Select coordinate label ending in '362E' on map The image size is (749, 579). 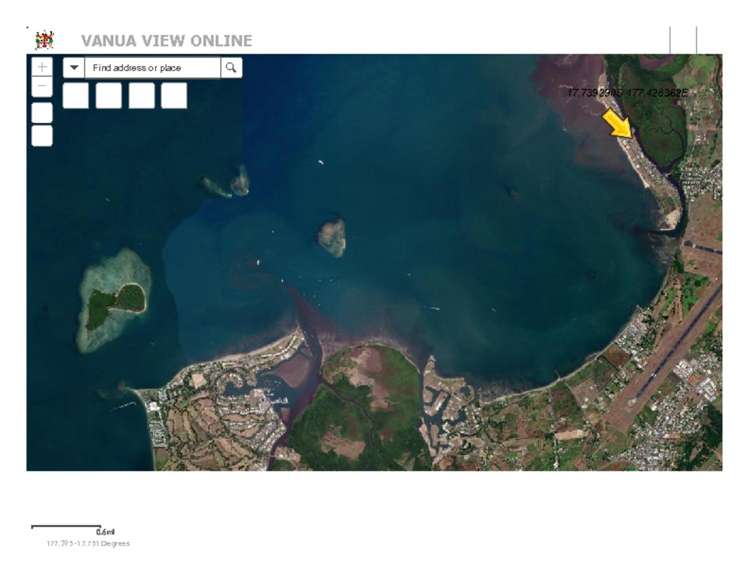tap(627, 92)
